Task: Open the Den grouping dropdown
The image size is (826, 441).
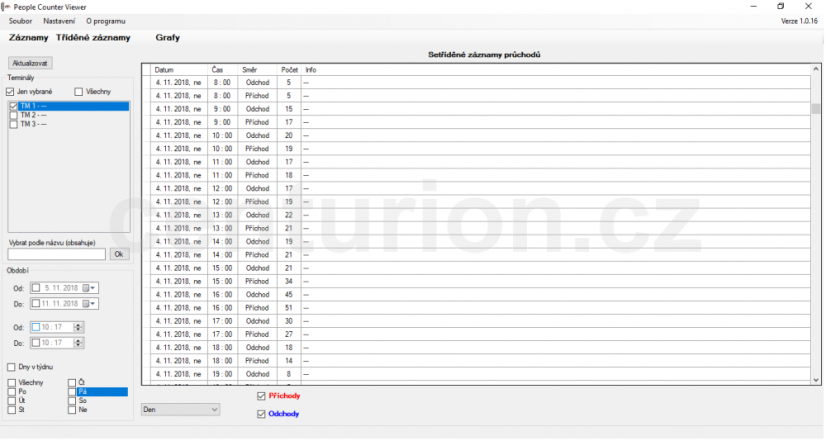Action: 180,410
